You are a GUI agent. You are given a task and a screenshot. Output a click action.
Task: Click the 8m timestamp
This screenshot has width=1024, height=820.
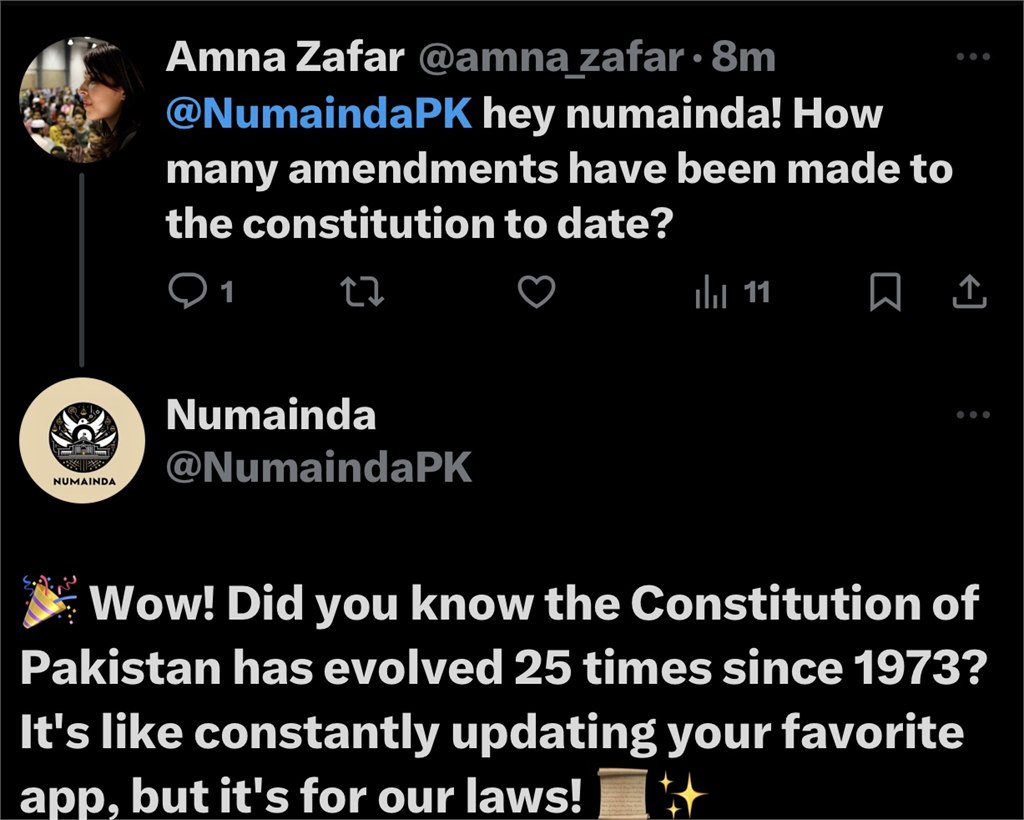click(x=746, y=57)
